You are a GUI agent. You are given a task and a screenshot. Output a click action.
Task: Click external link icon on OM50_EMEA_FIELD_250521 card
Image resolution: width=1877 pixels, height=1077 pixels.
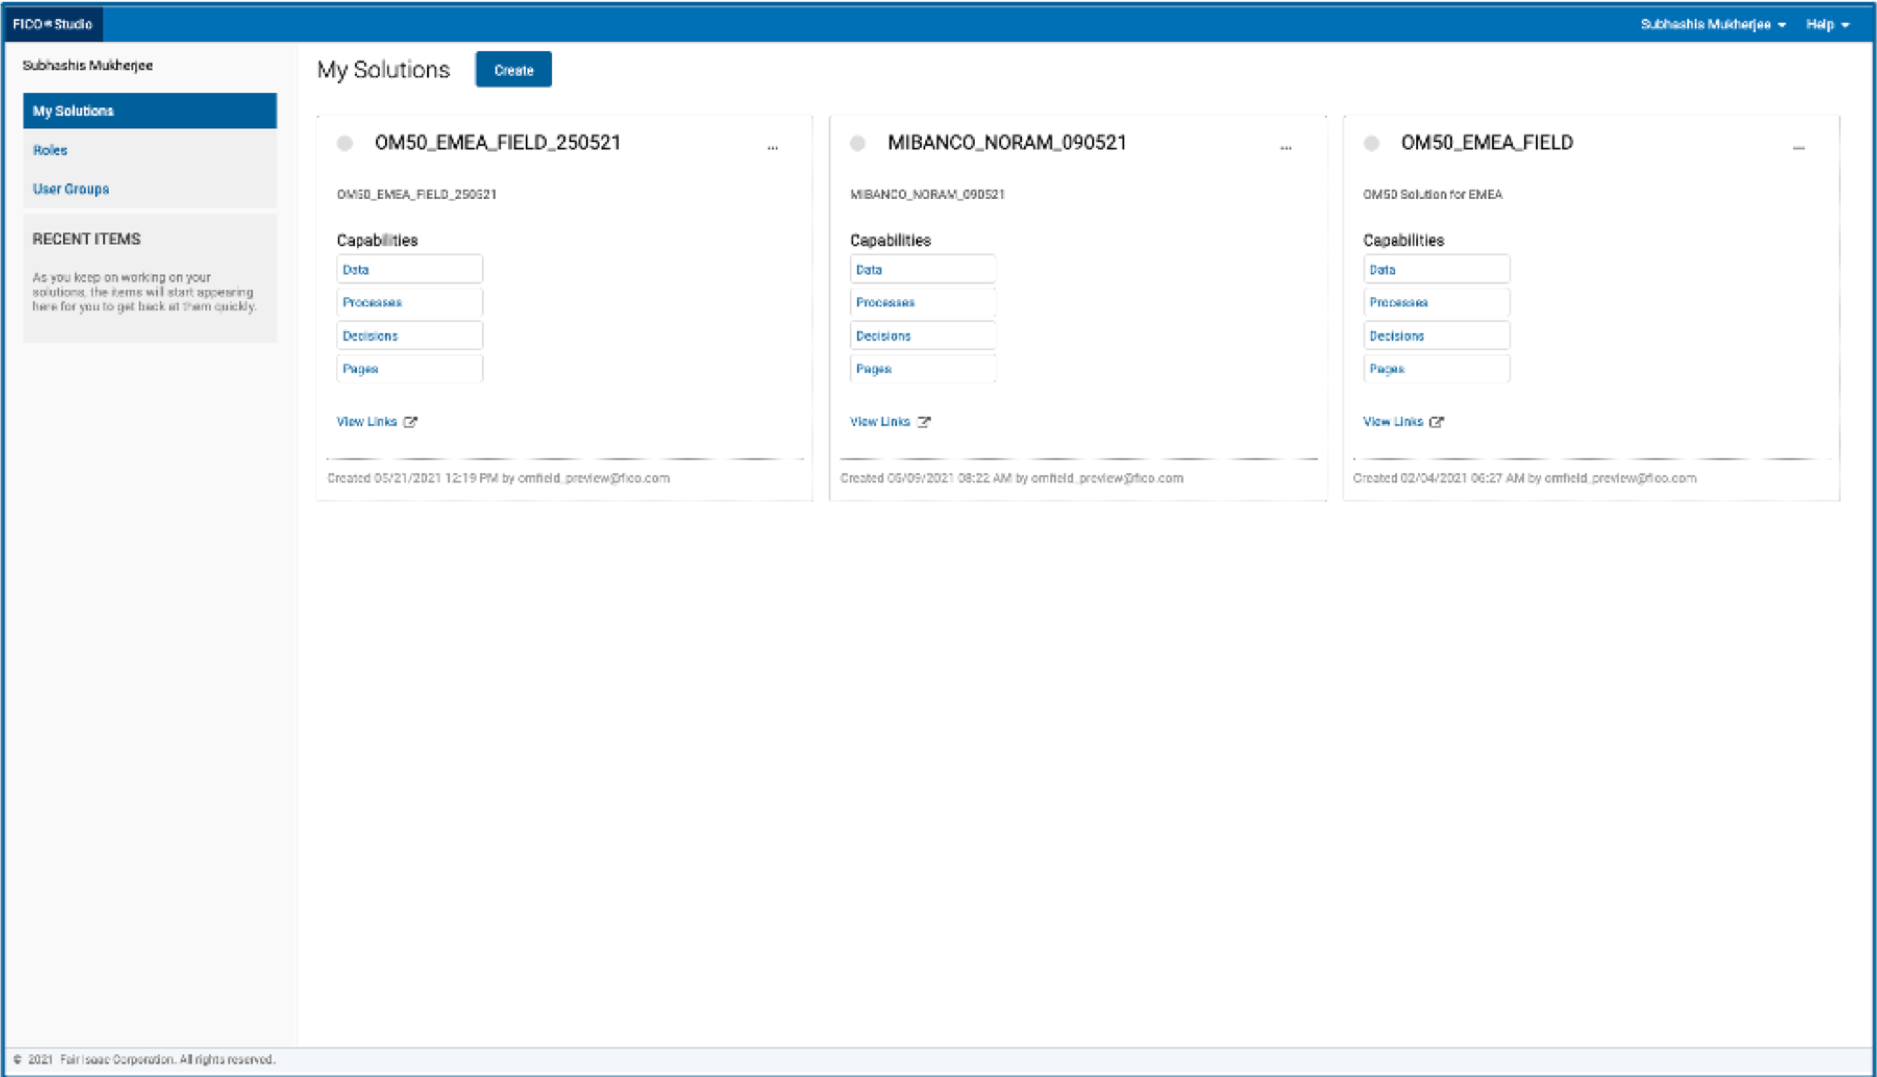[x=410, y=422]
